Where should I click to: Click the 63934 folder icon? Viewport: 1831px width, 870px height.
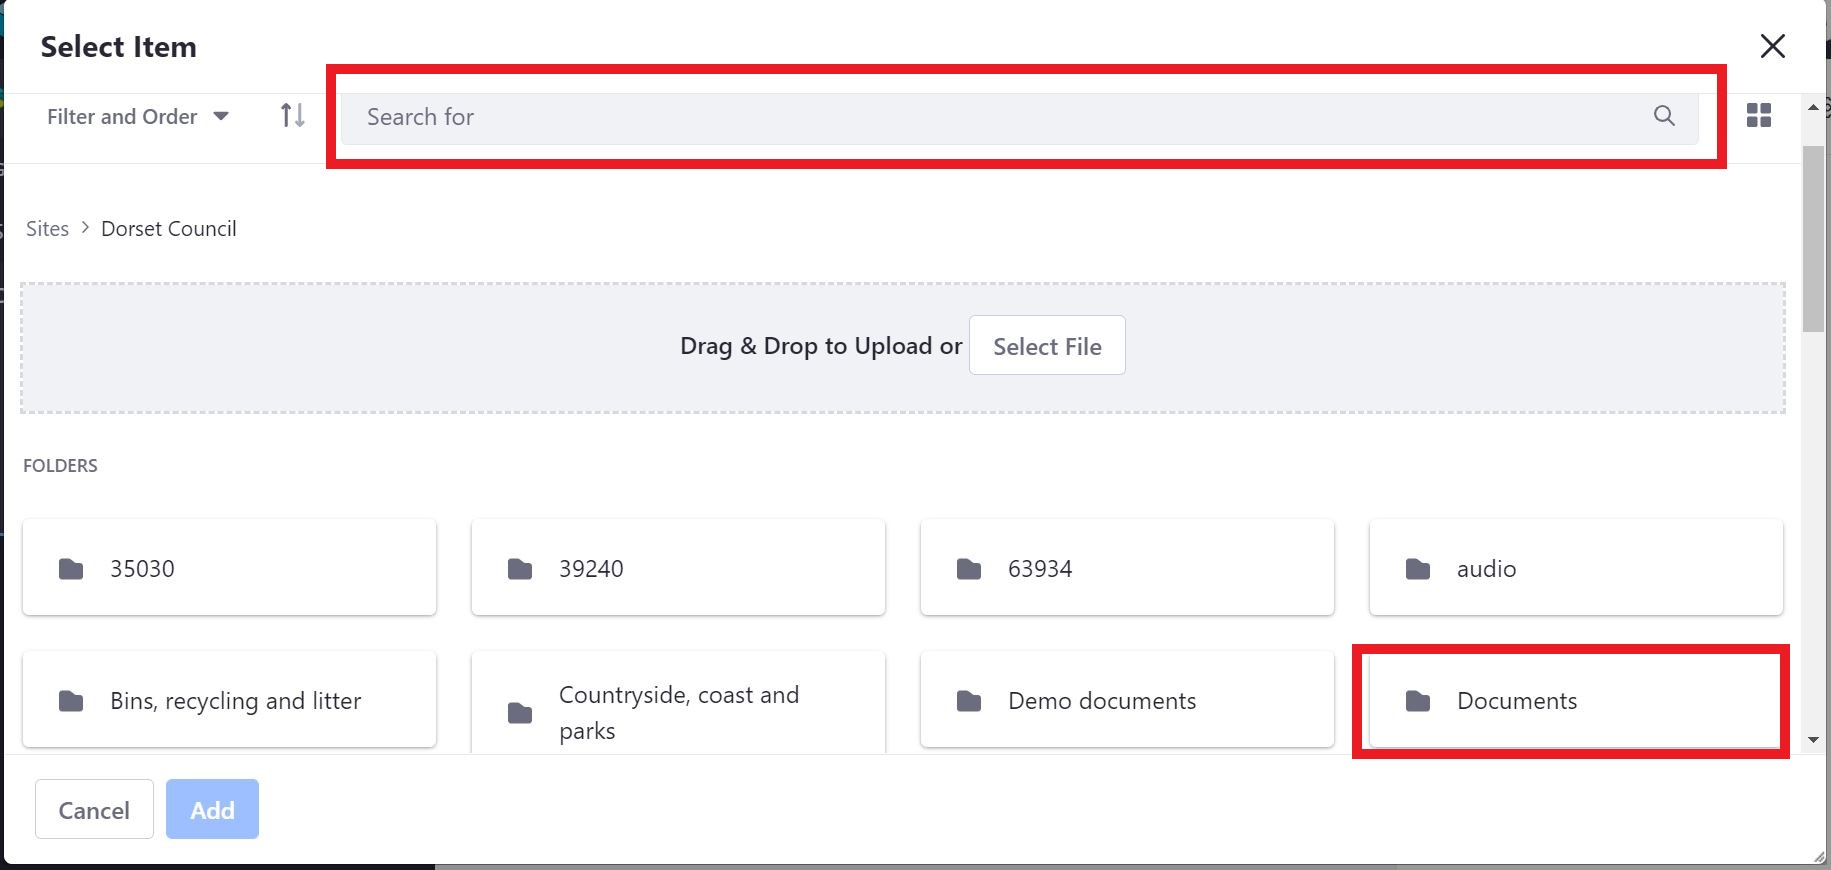point(968,568)
